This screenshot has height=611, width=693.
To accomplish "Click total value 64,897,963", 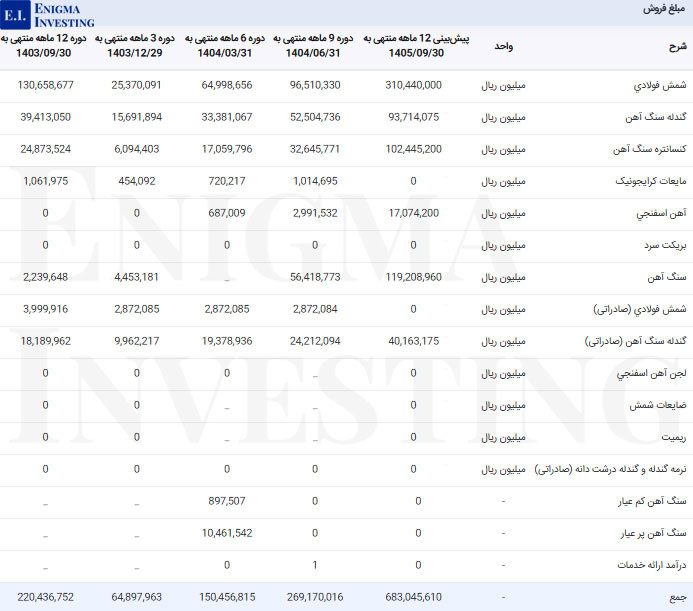I will tap(136, 597).
